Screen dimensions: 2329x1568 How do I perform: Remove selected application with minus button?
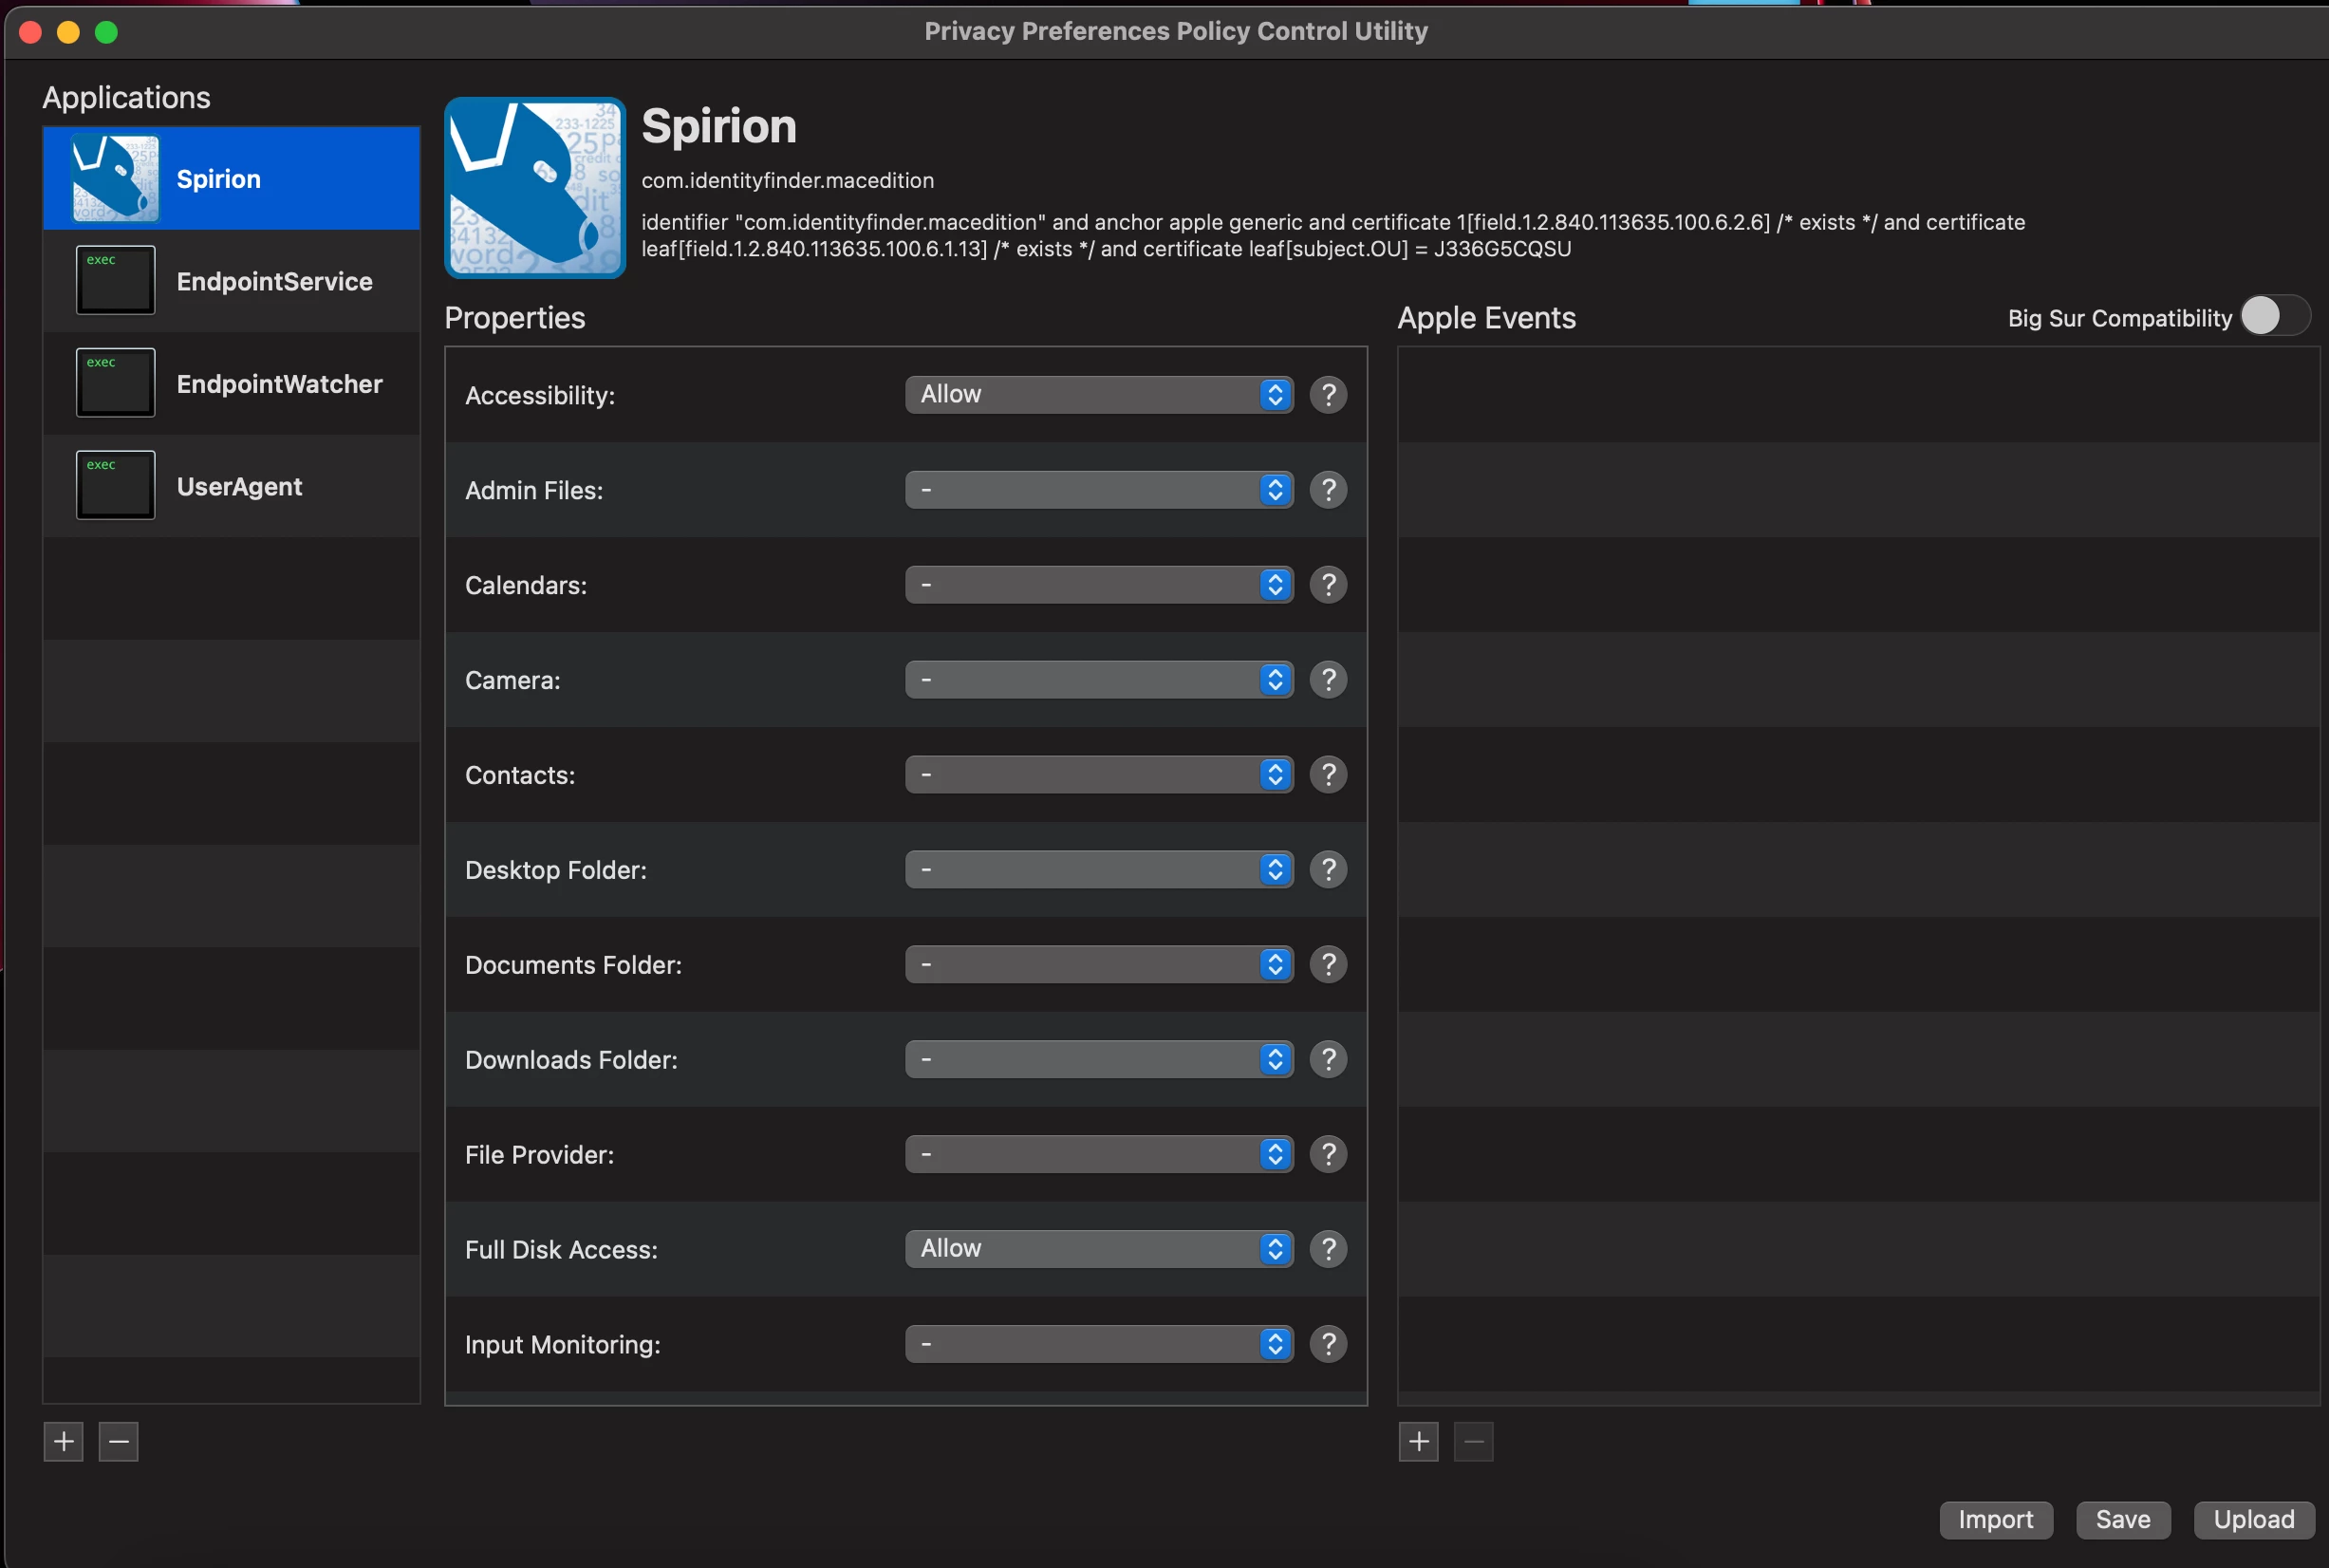119,1442
